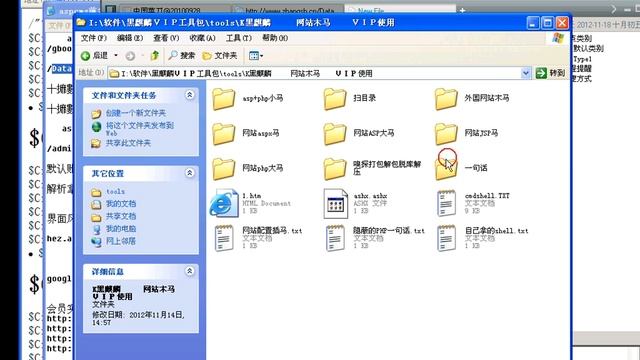
Task: Open the asp+php小马 folder
Action: 247,98
